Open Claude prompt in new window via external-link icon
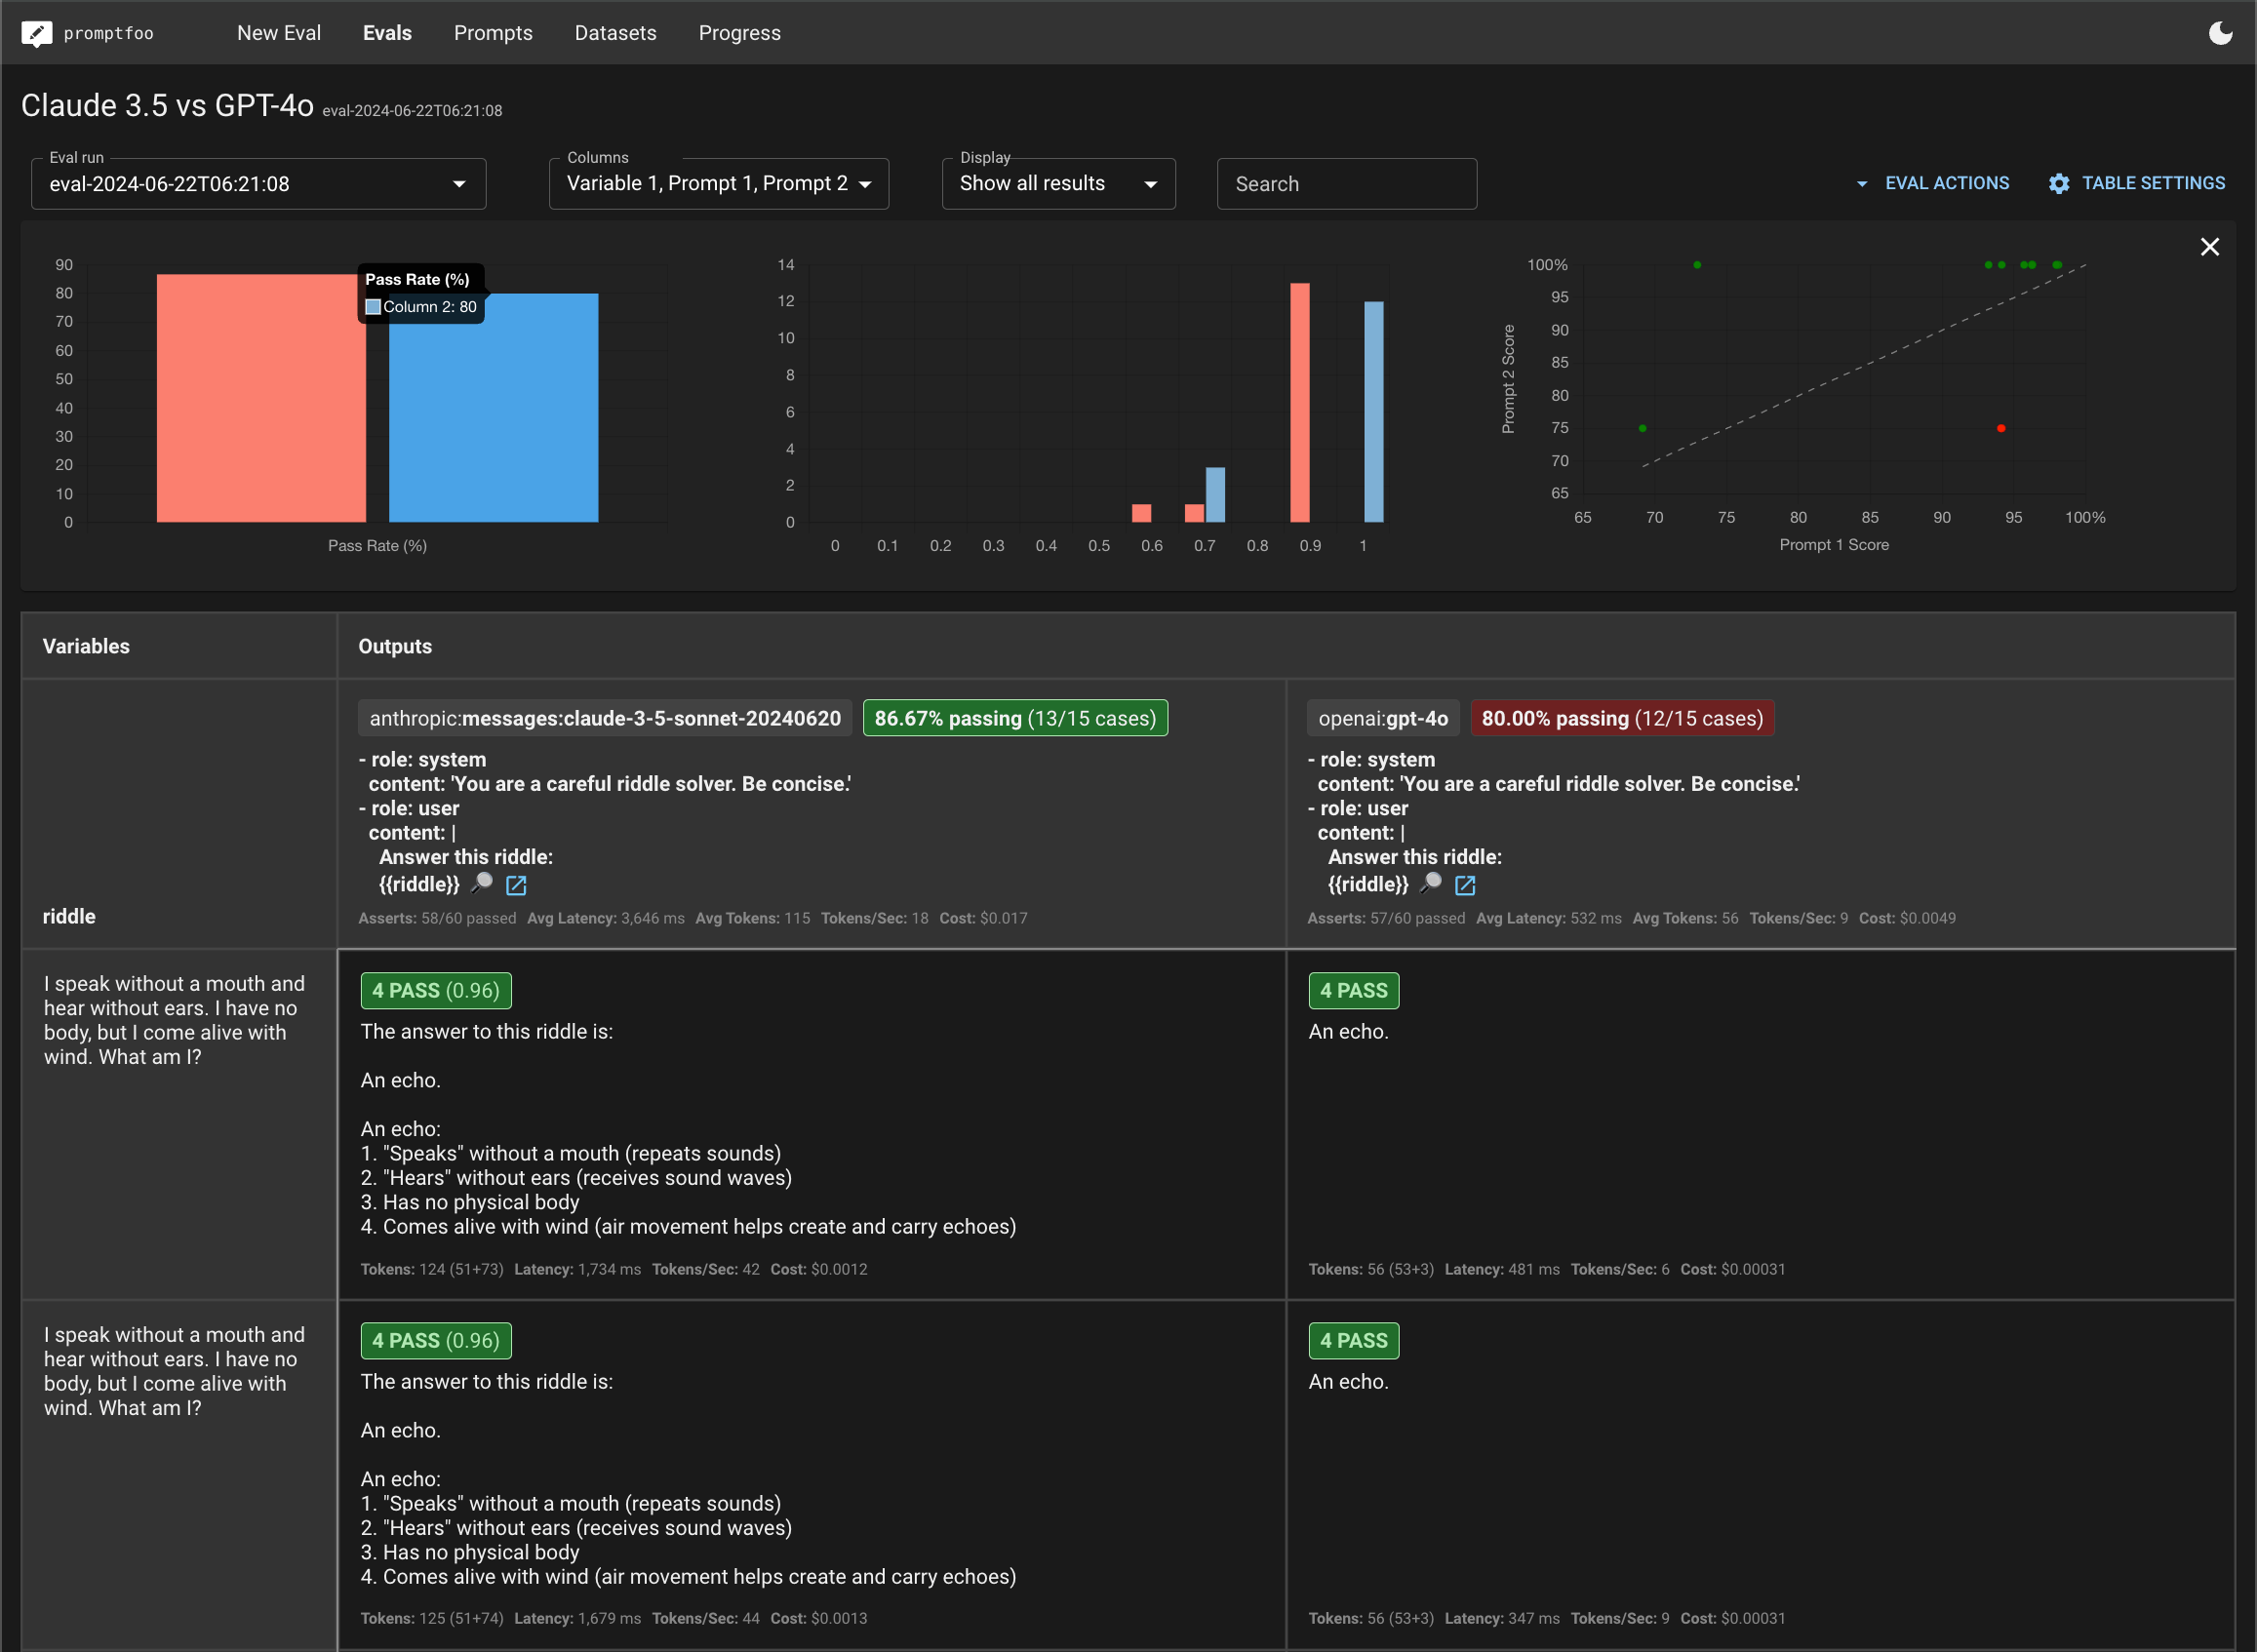The width and height of the screenshot is (2257, 1652). pyautogui.click(x=516, y=885)
